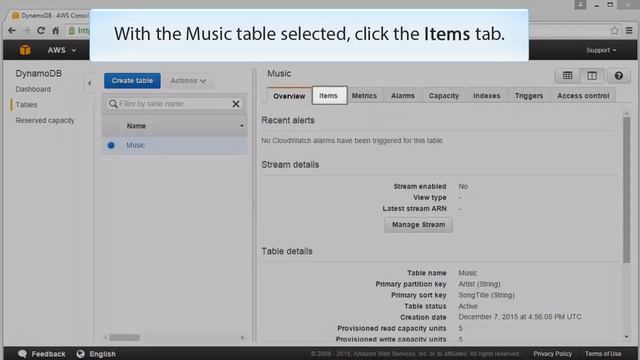Toggle Name column sort arrow
This screenshot has height=360, width=640.
pyautogui.click(x=242, y=126)
